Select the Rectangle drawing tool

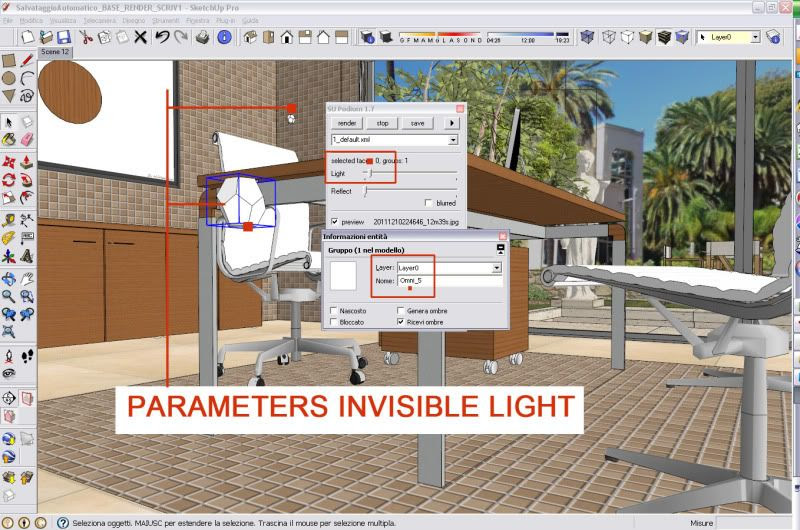pyautogui.click(x=9, y=61)
